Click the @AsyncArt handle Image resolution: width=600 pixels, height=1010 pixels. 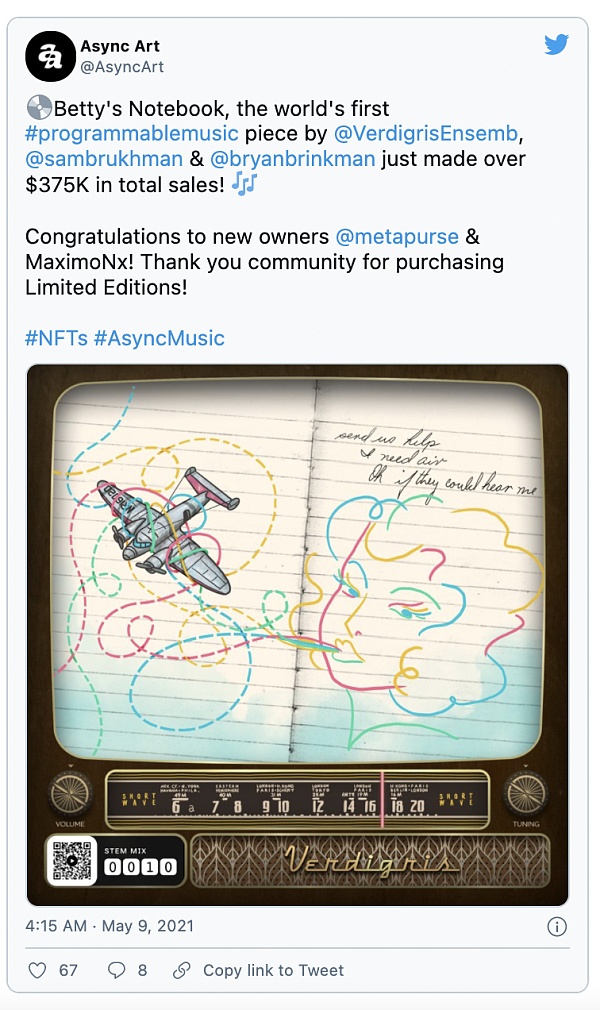(x=122, y=67)
